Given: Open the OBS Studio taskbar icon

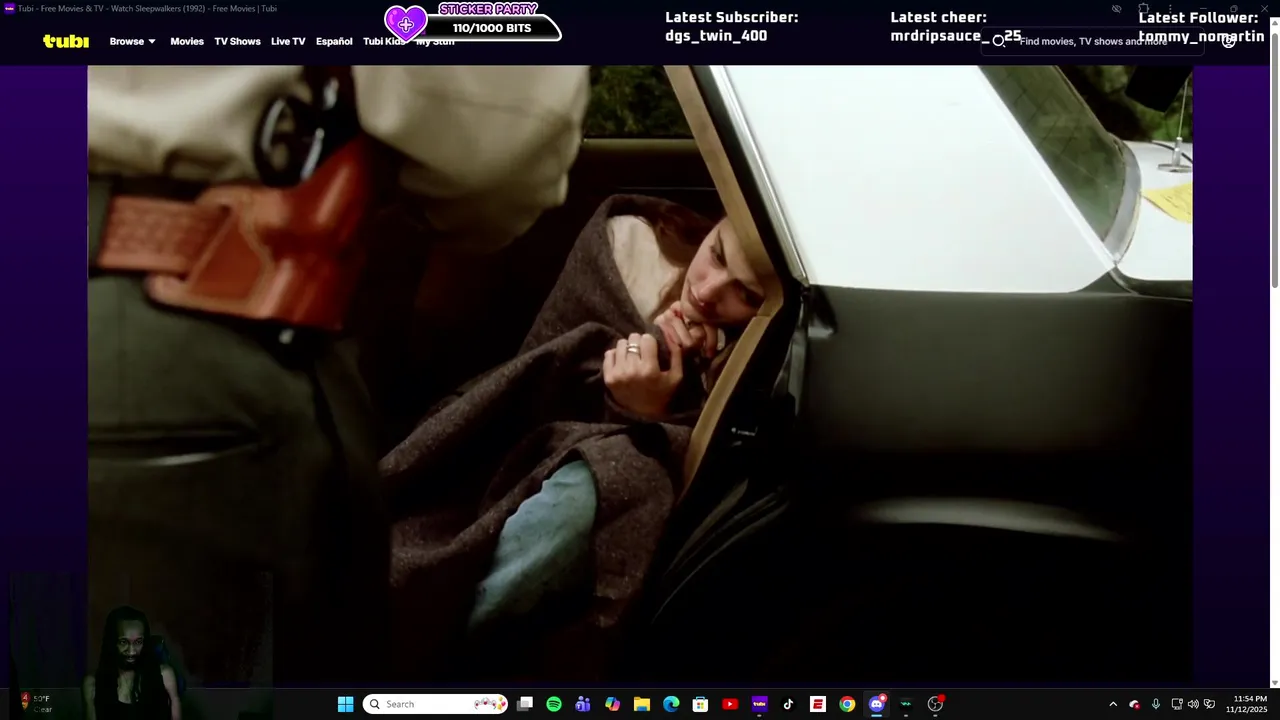Looking at the screenshot, I should 935,704.
